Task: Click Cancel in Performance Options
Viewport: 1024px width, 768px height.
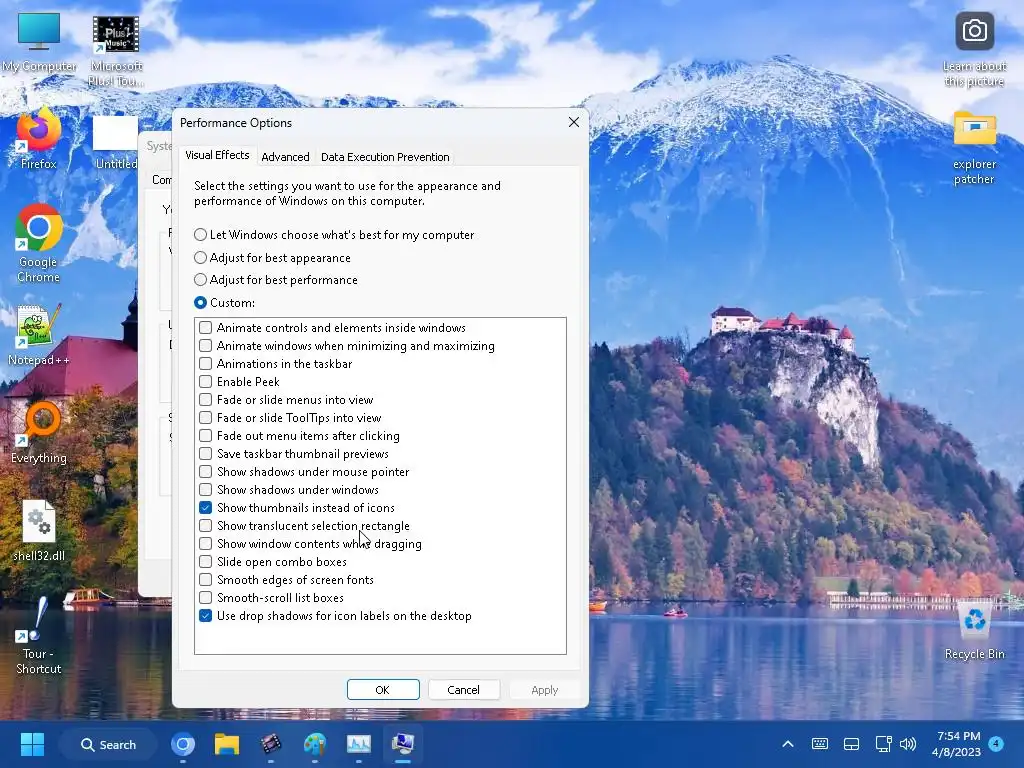Action: [x=464, y=690]
